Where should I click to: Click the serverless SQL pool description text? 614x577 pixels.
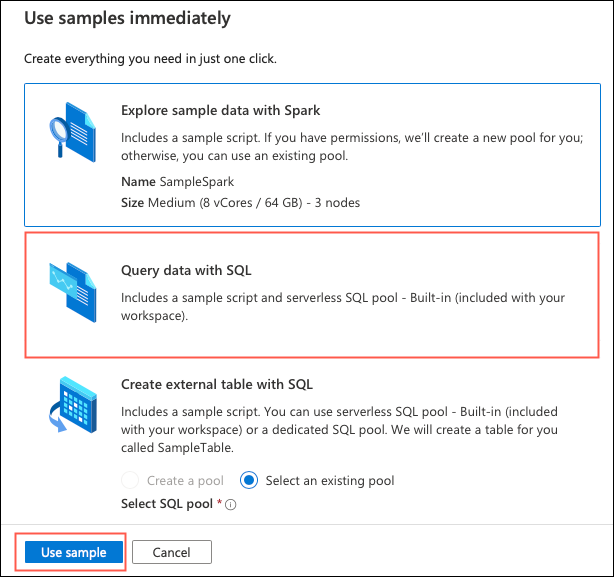click(343, 307)
